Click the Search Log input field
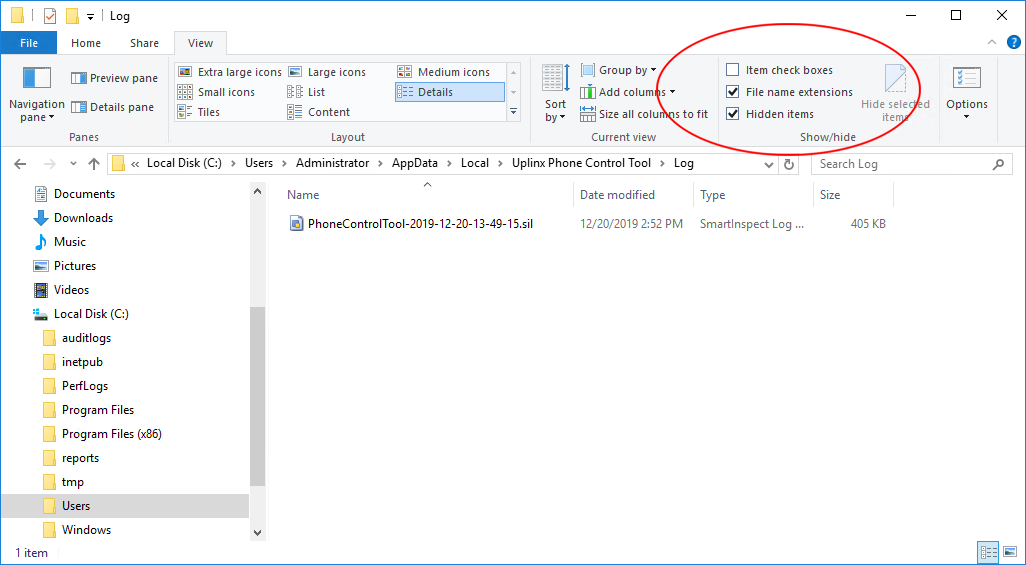The height and width of the screenshot is (565, 1026). tap(900, 164)
